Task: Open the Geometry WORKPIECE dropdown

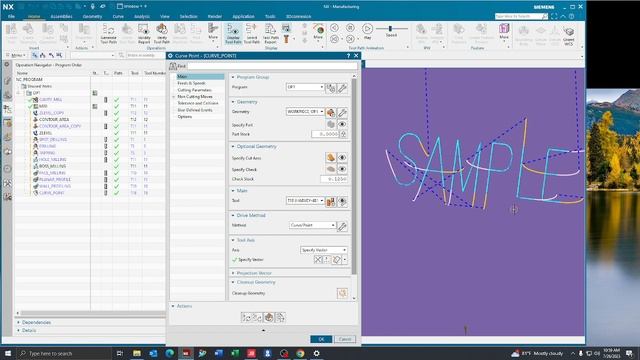Action: pos(305,112)
